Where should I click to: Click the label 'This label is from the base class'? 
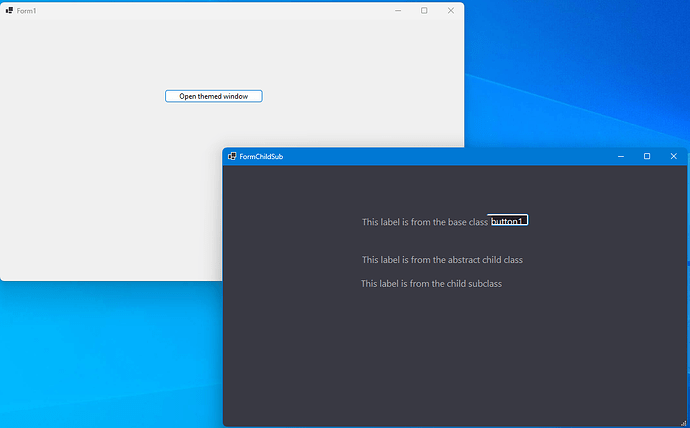point(425,222)
